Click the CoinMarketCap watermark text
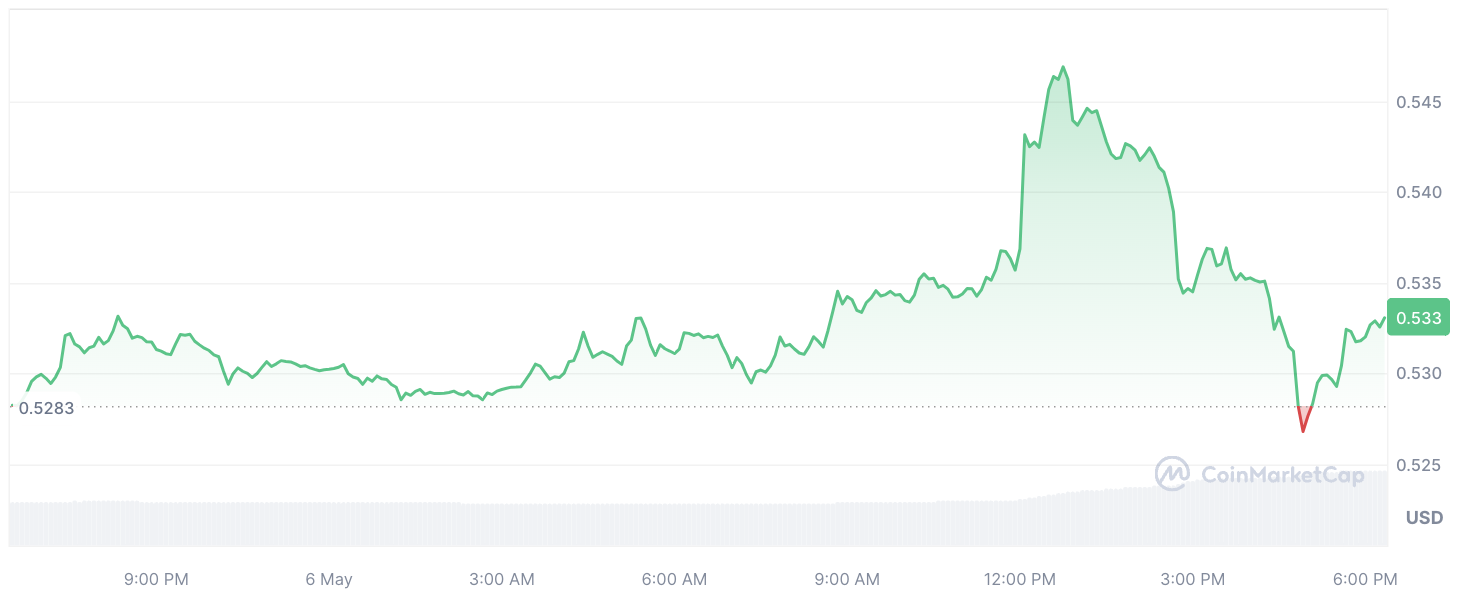 (1282, 475)
